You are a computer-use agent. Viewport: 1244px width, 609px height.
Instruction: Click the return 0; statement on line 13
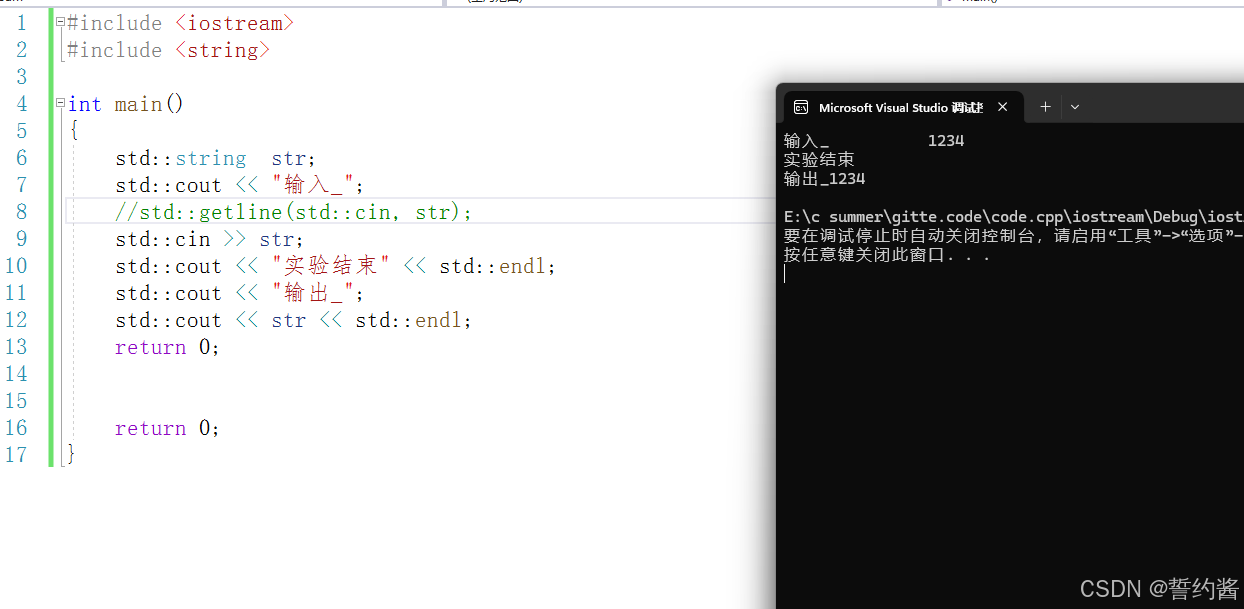pos(167,347)
